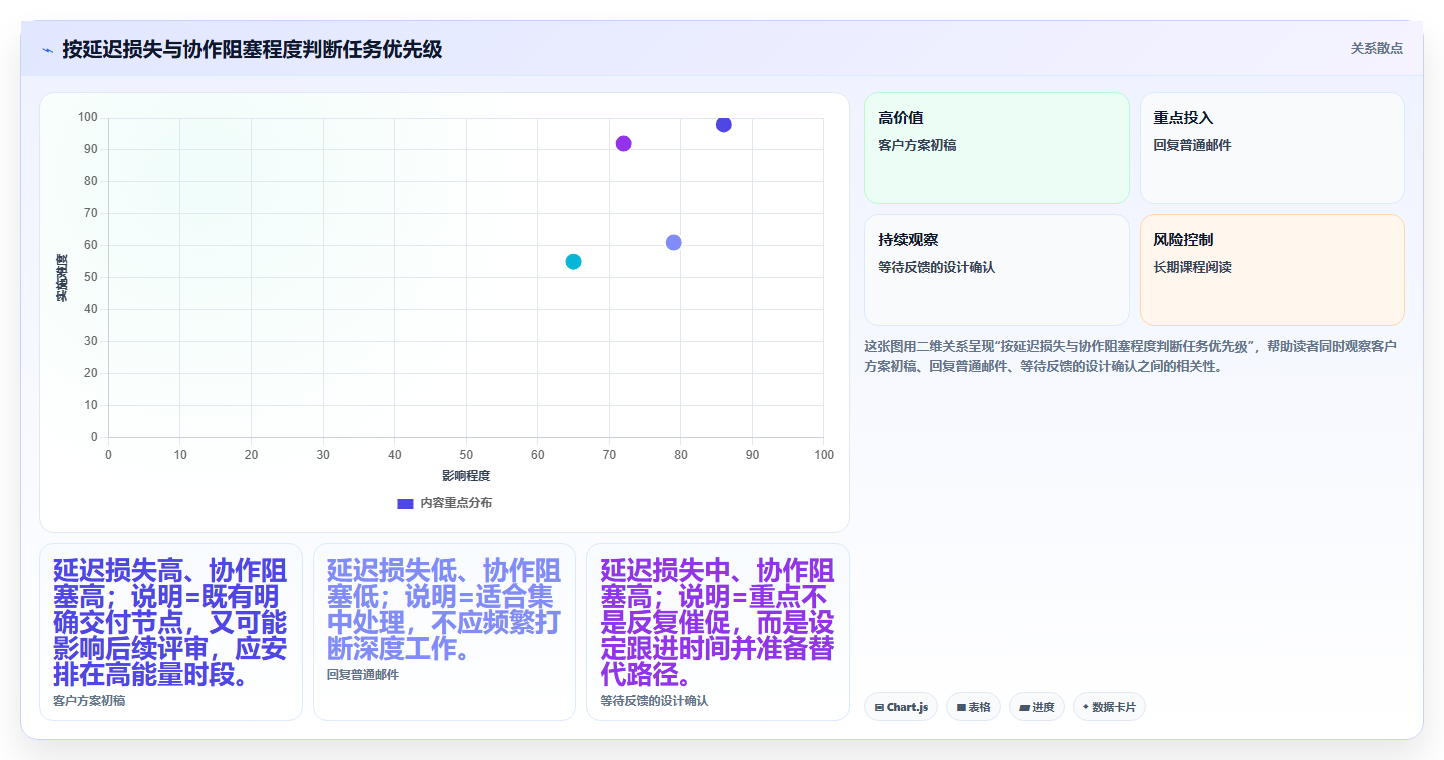Click the page title 按延迟损失与协作阻塞程度判断任务优先级

pos(252,49)
